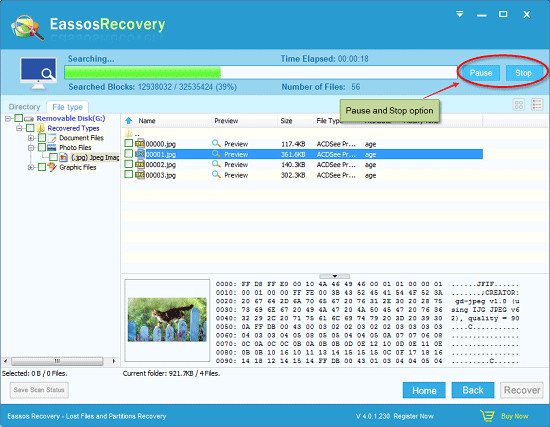Click the magnifier Preview icon for 00003.jpg
This screenshot has height=427, width=550.
click(216, 174)
